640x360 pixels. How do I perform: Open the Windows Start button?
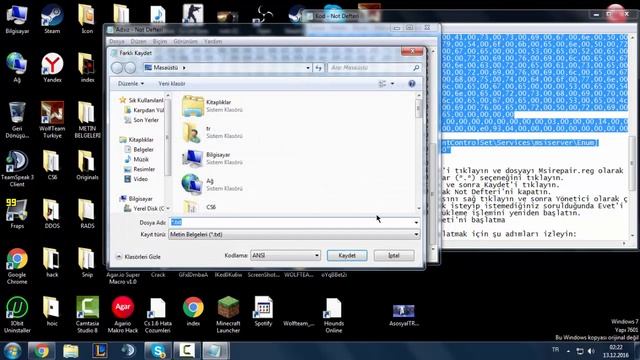coord(12,351)
